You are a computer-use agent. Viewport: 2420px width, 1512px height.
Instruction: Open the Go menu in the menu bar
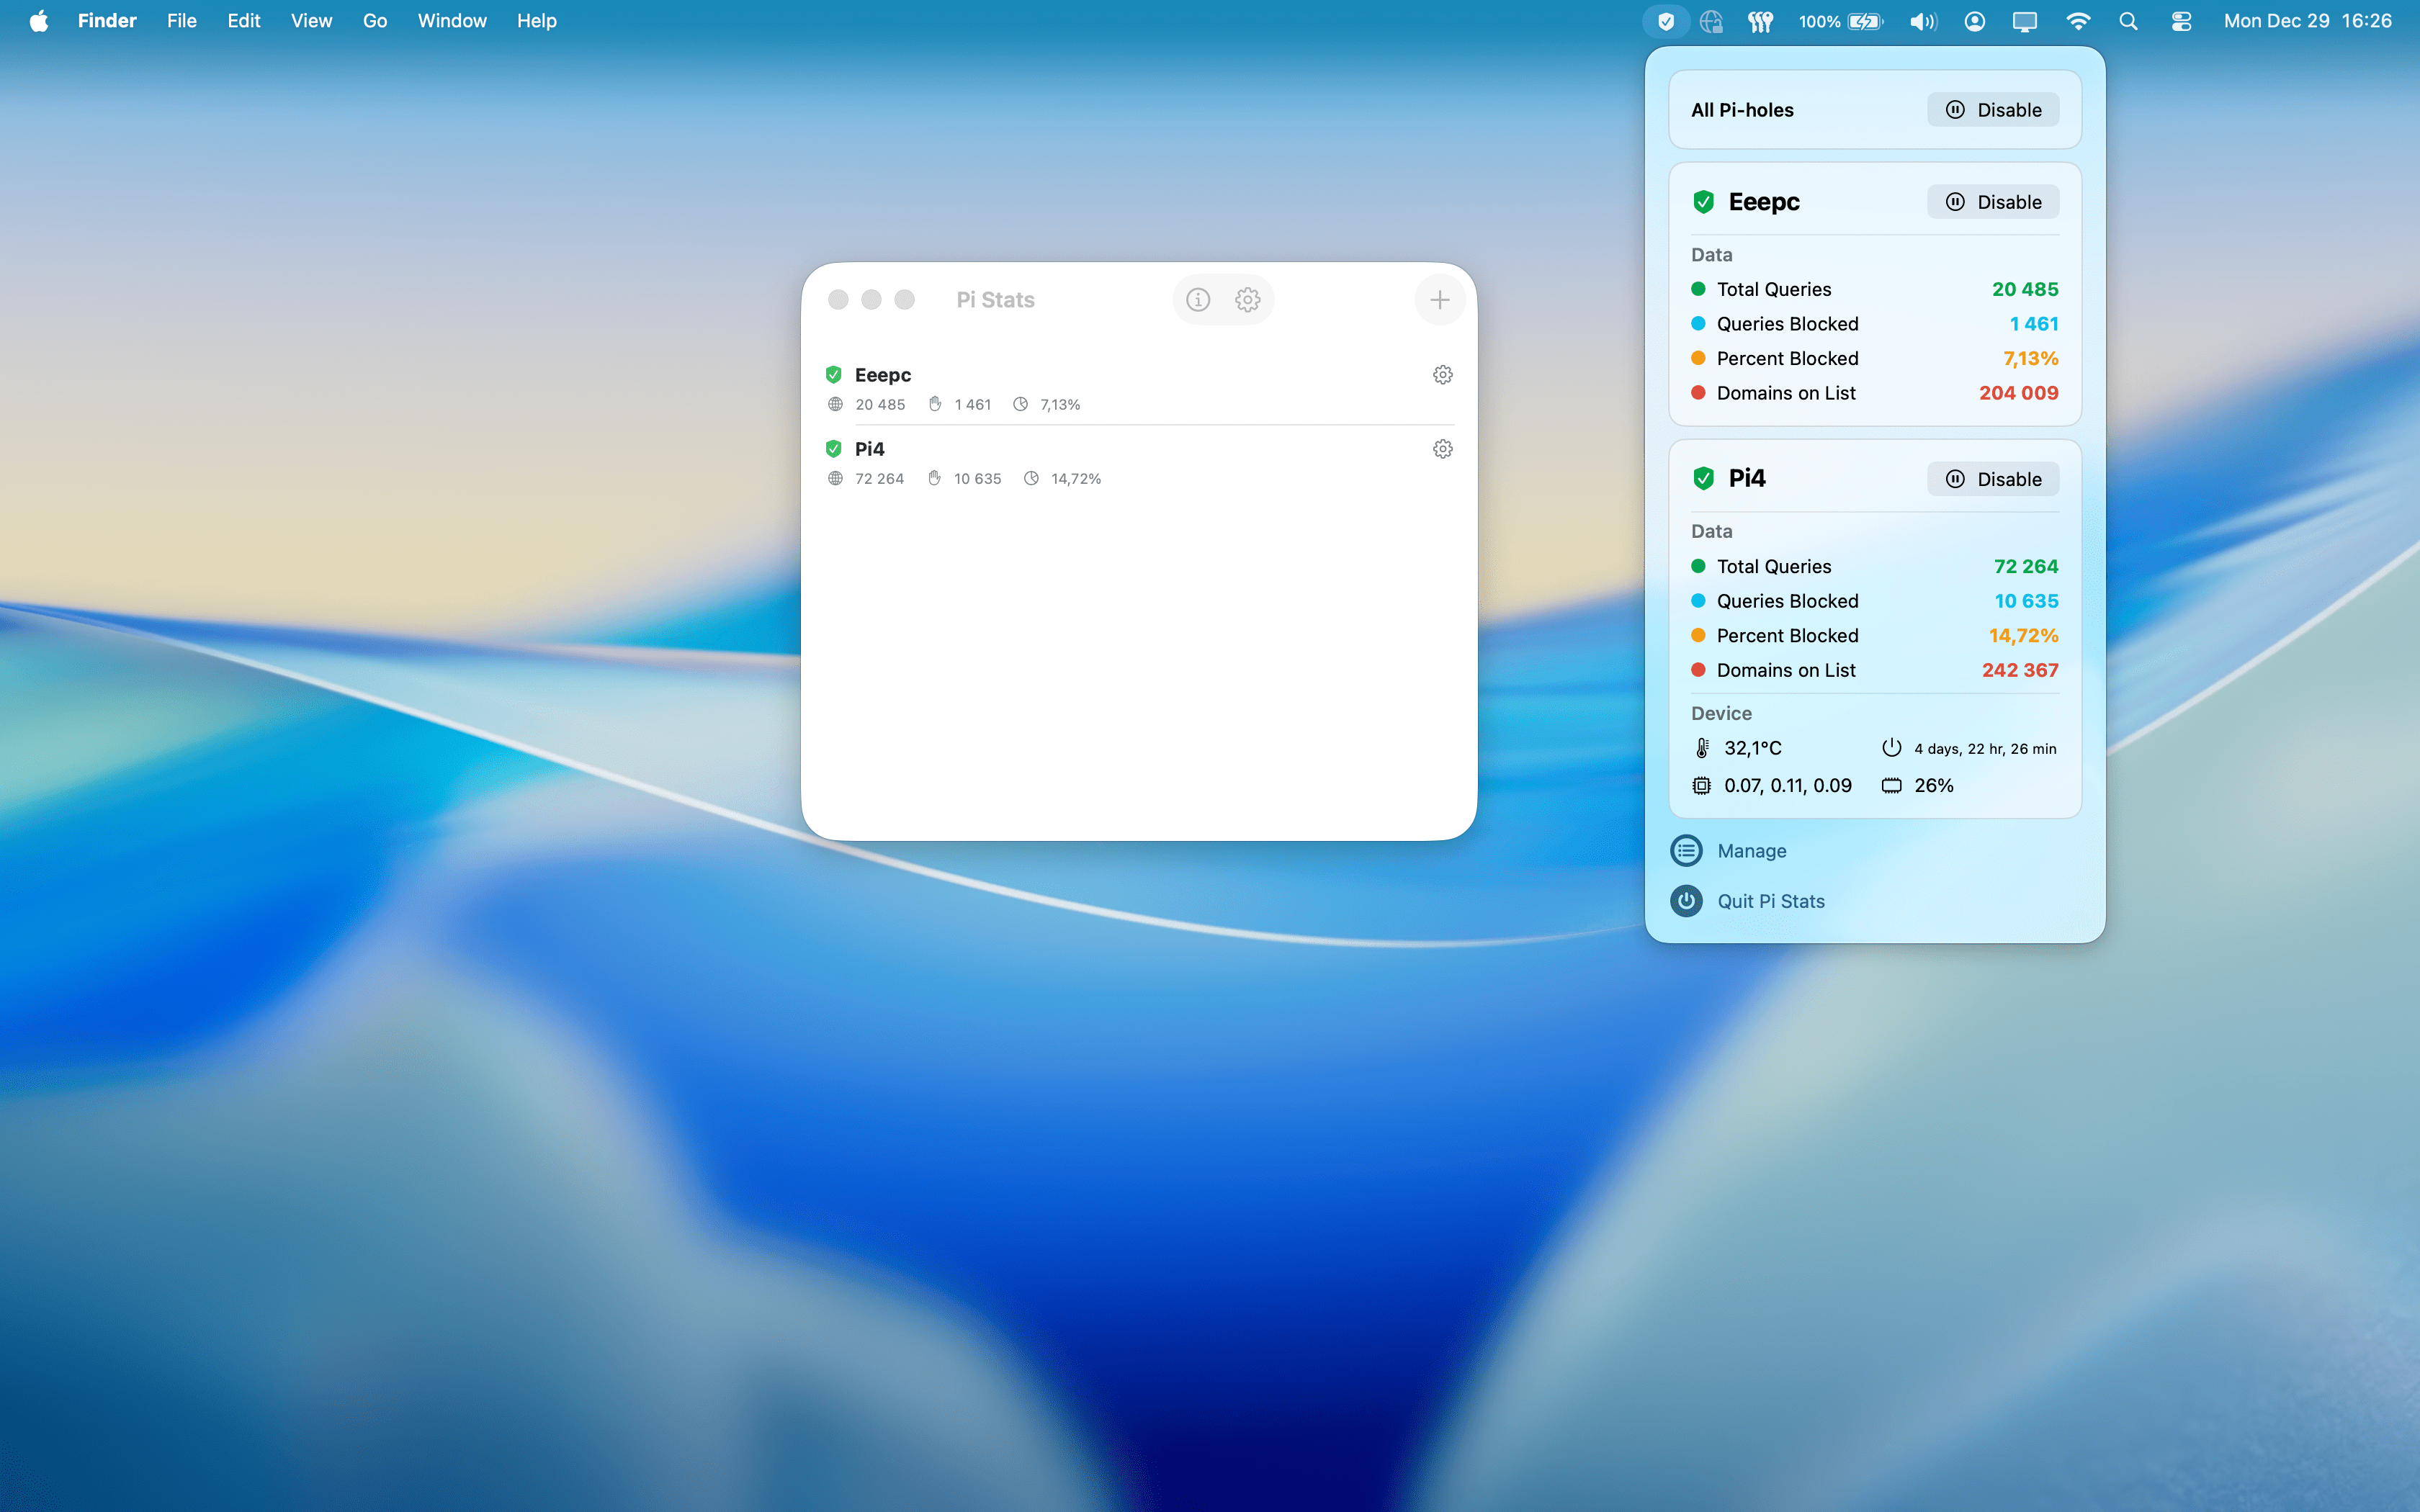click(375, 20)
